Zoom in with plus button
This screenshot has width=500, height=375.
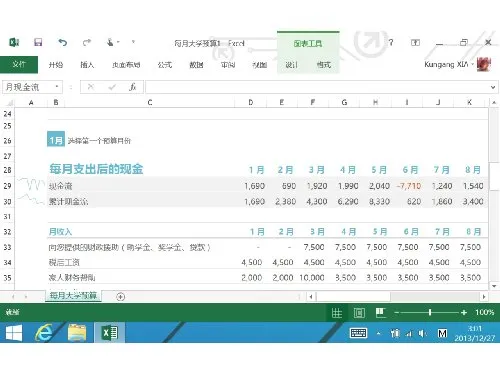click(x=464, y=313)
